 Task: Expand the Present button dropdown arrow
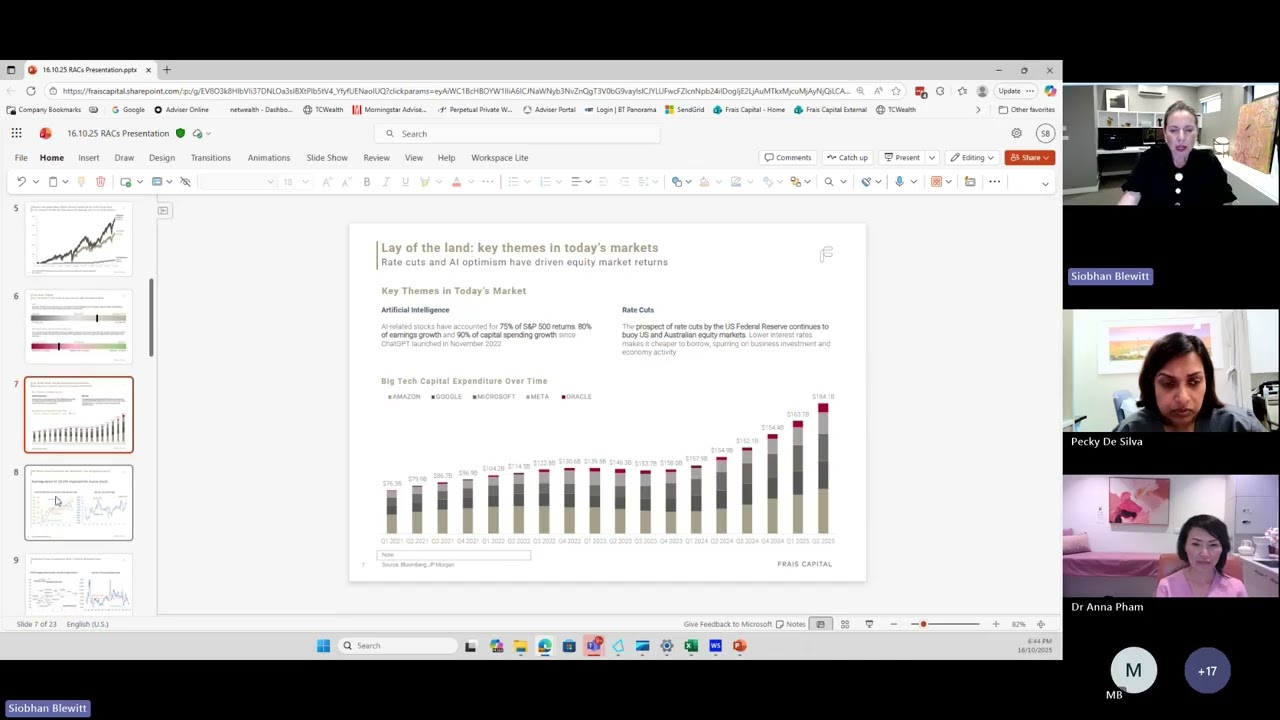click(931, 157)
